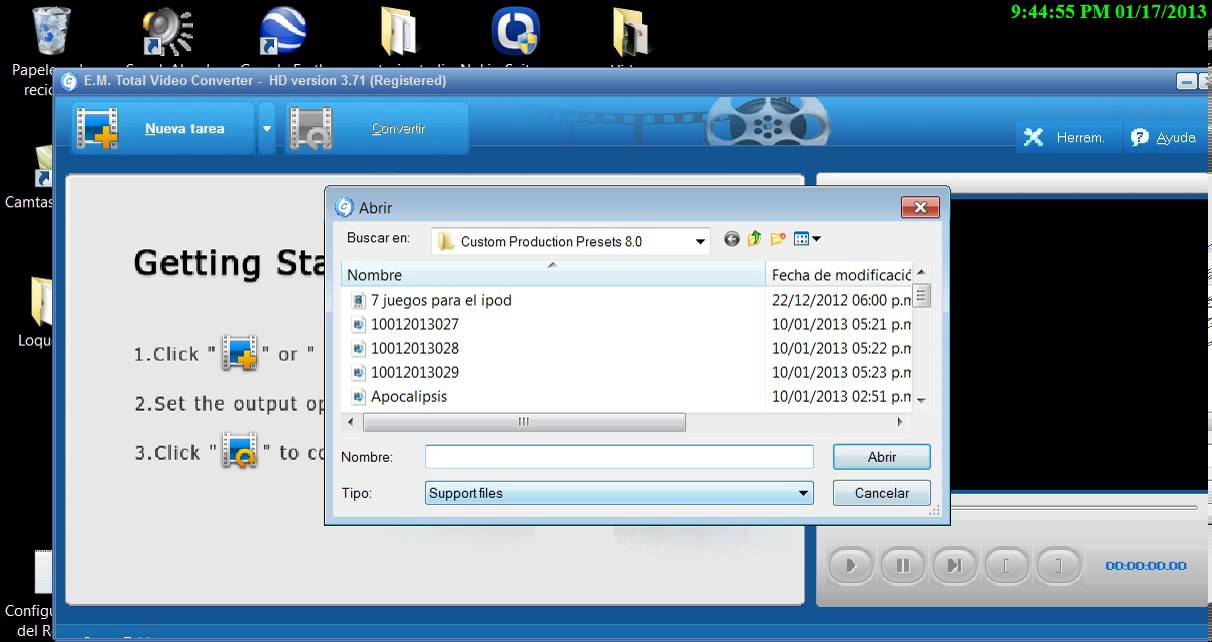This screenshot has height=642, width=1212.
Task: Click the Convertir toolbar button
Action: tap(377, 128)
